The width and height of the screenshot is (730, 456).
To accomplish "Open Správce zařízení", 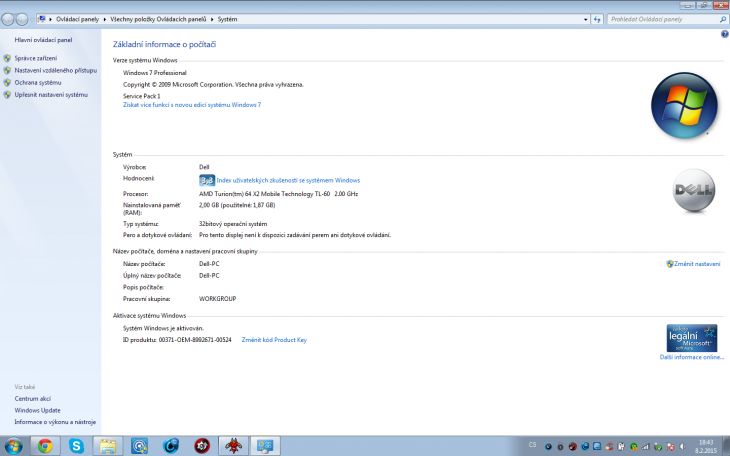I will (36, 58).
